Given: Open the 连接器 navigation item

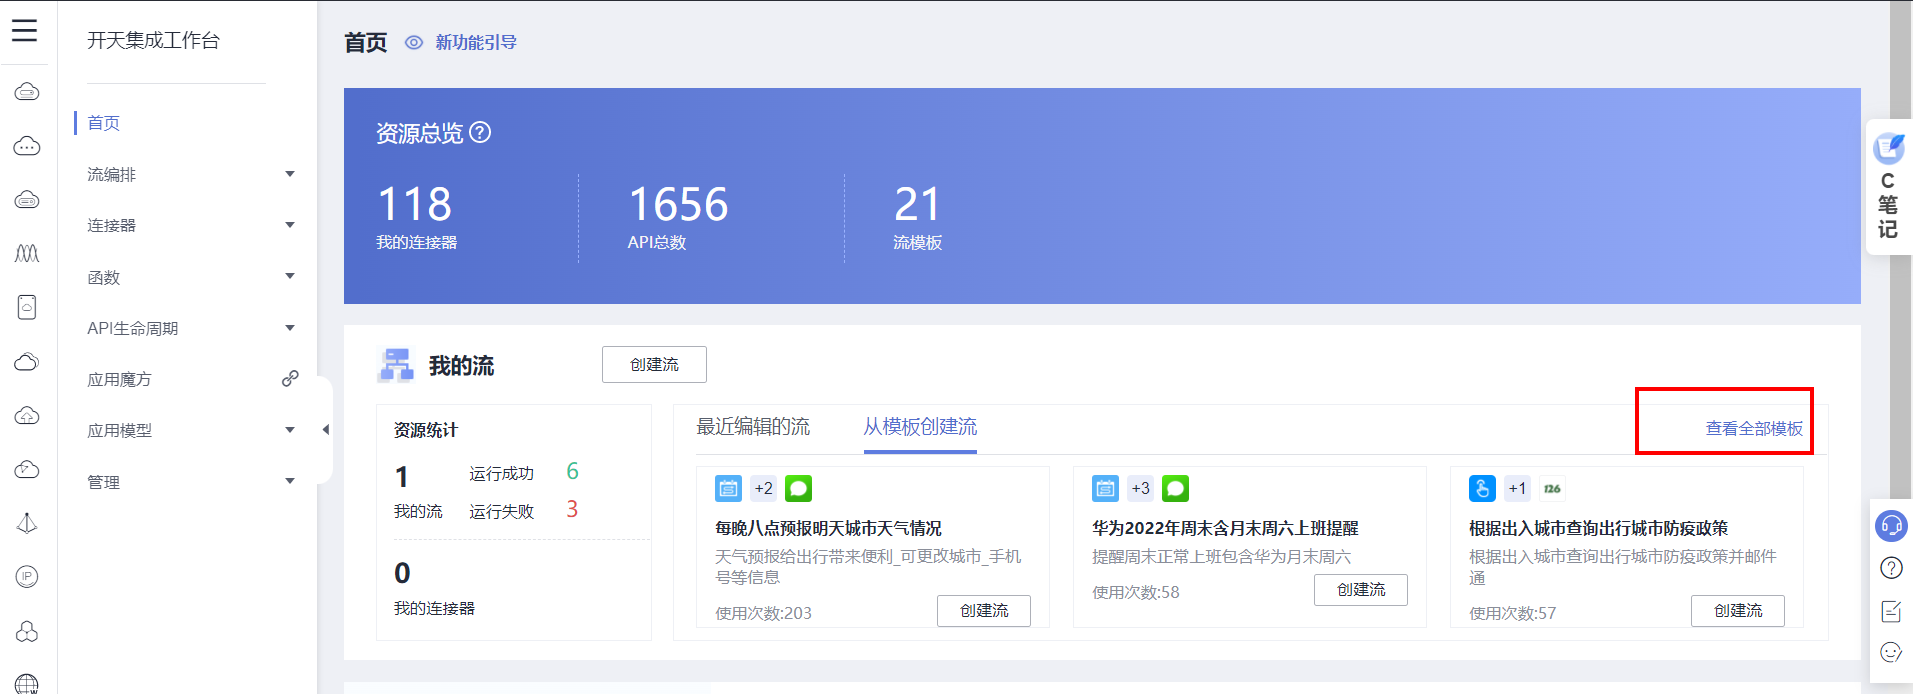Looking at the screenshot, I should click(112, 225).
